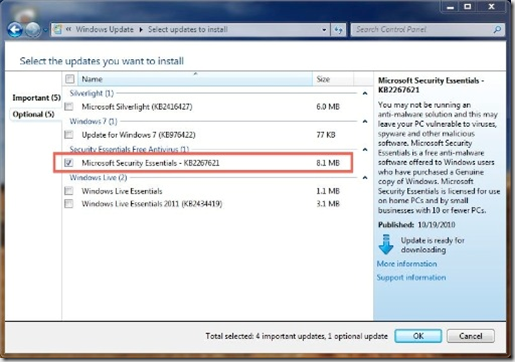Check the Windows Live Essentials checkbox

(69, 191)
